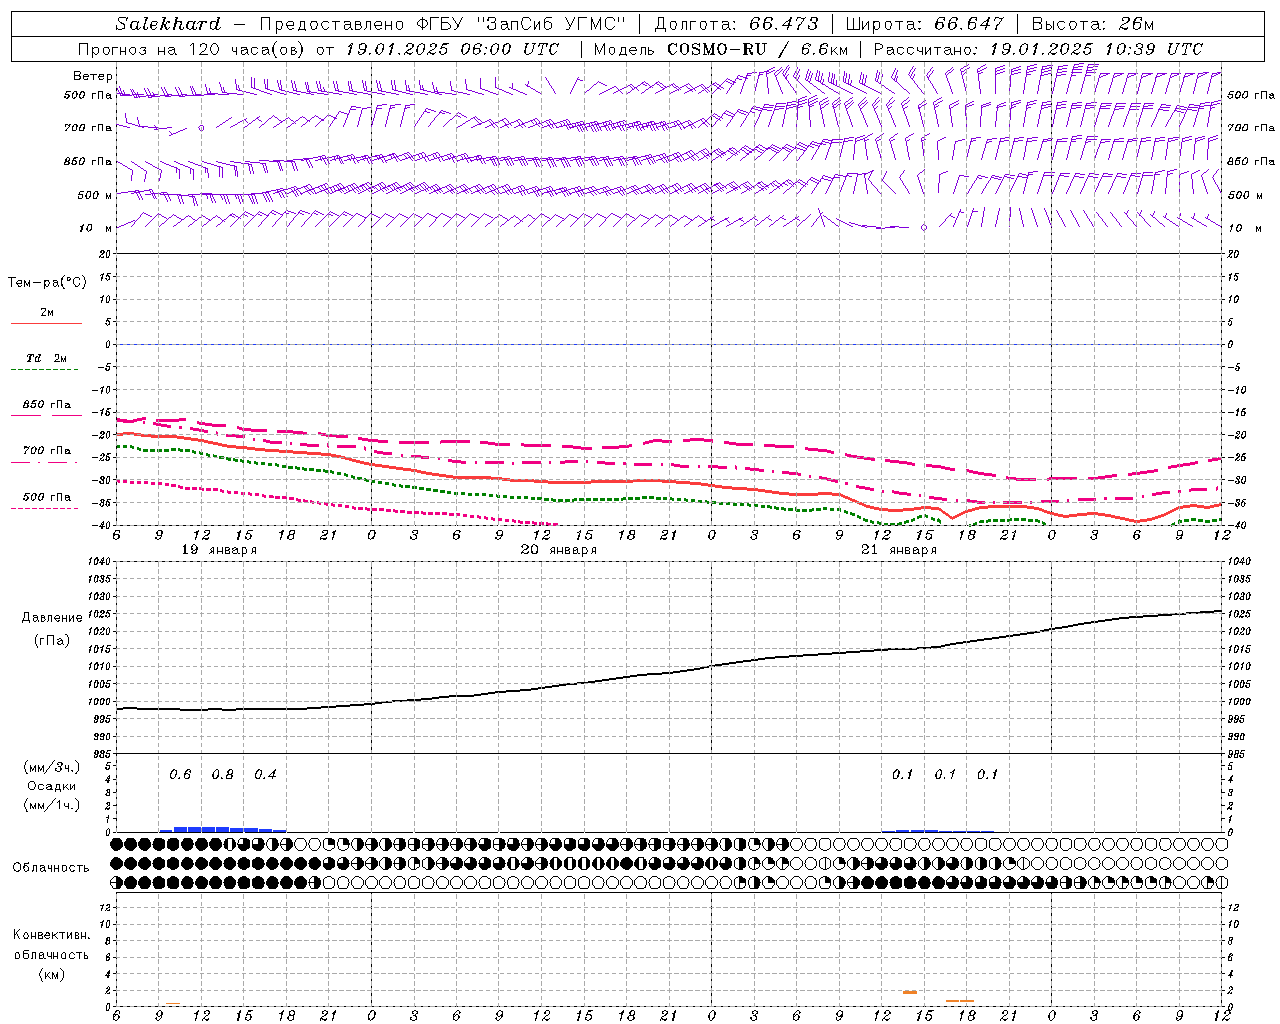Click the 'Td 2м' dew point legend entry
Viewport: 1280px width, 1024px height.
pos(46,363)
